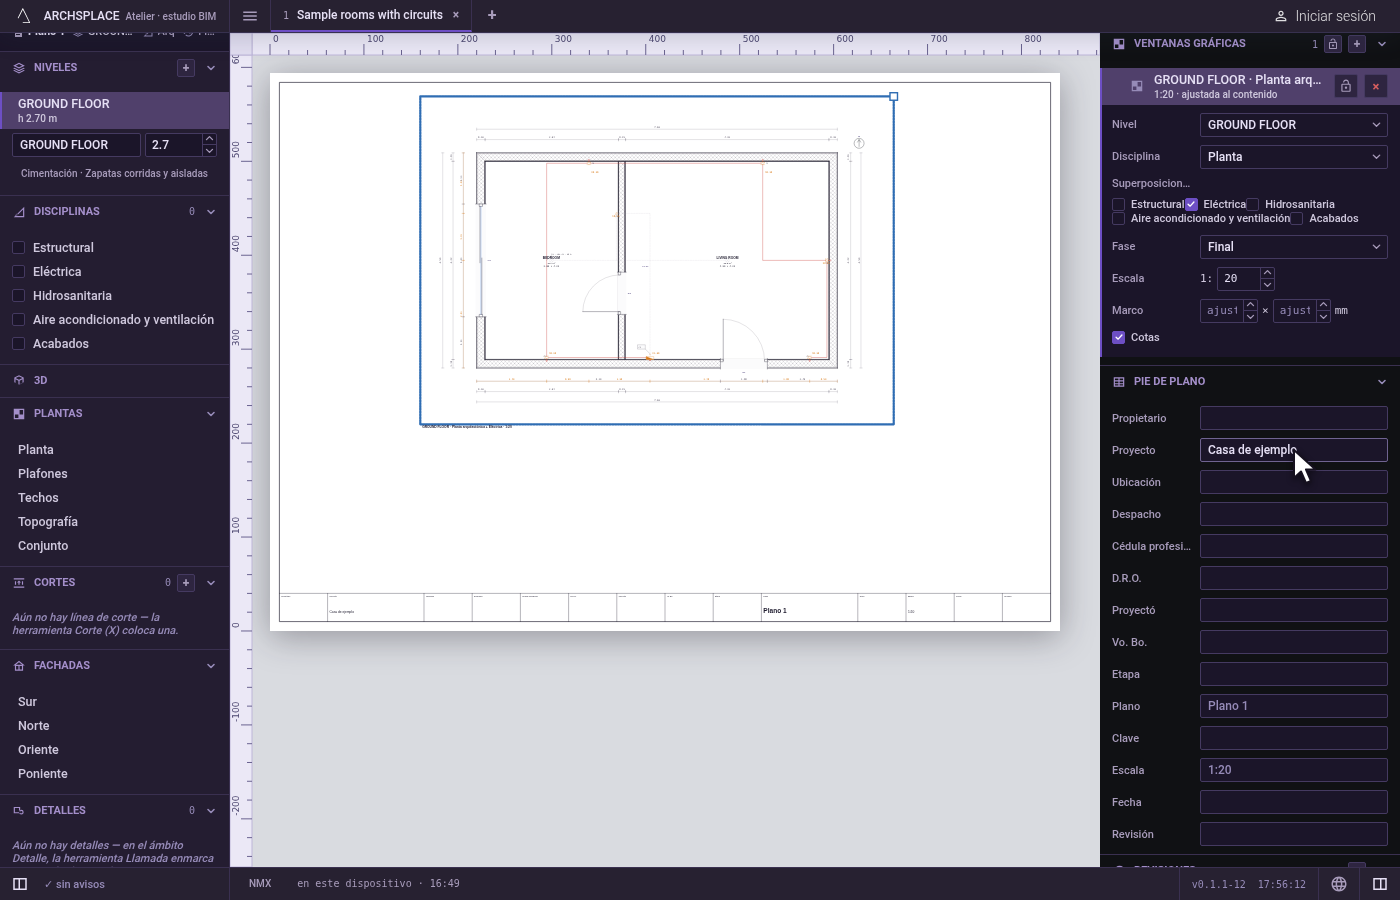Select Techos in the PLANTAS list

(38, 498)
